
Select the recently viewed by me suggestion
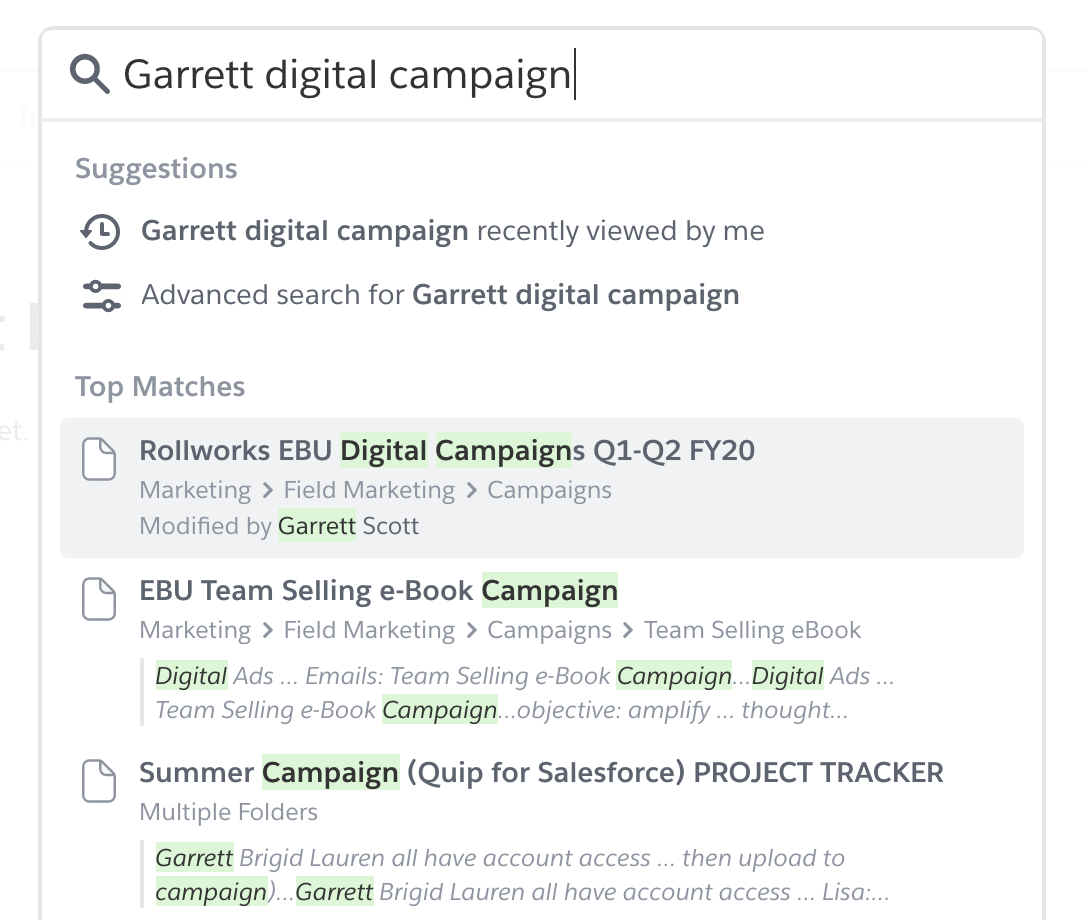tap(453, 231)
